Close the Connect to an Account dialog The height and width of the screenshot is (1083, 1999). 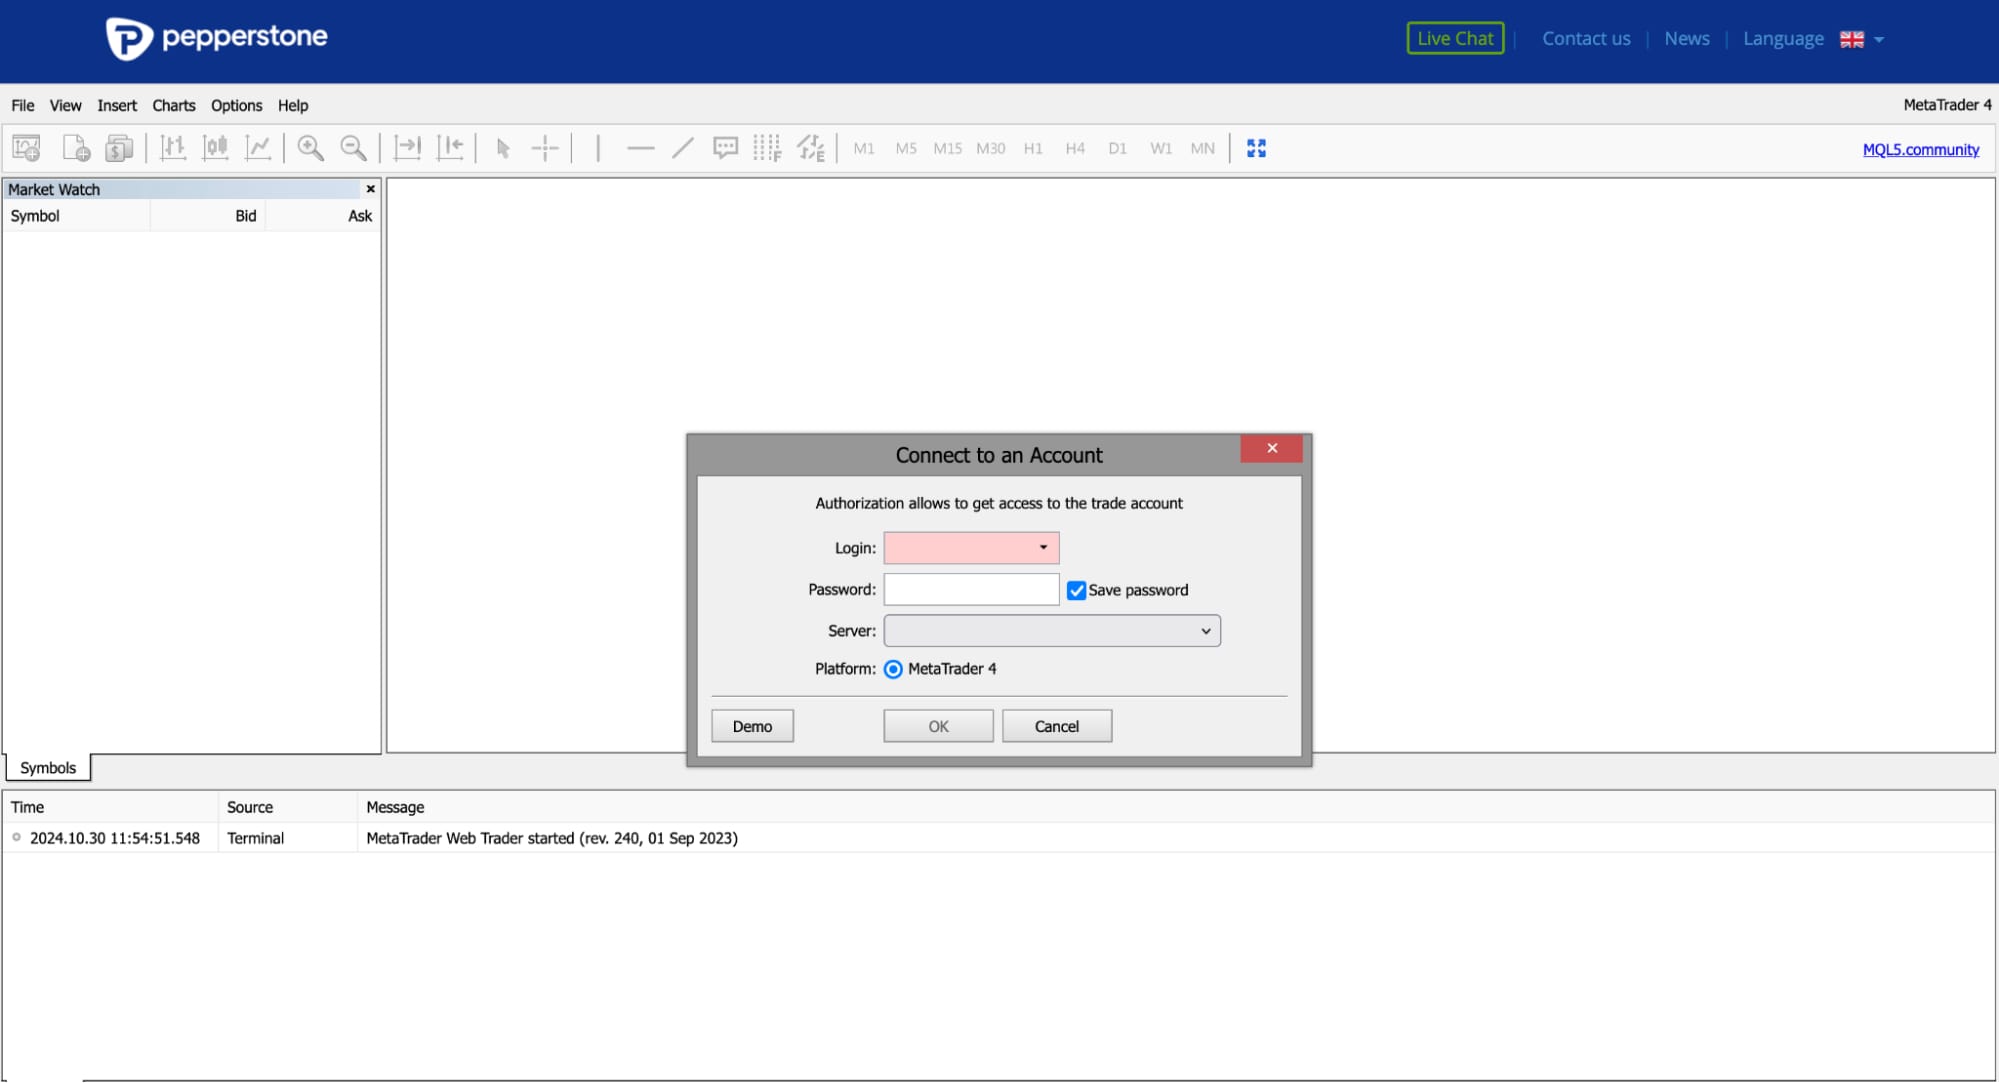pos(1272,448)
